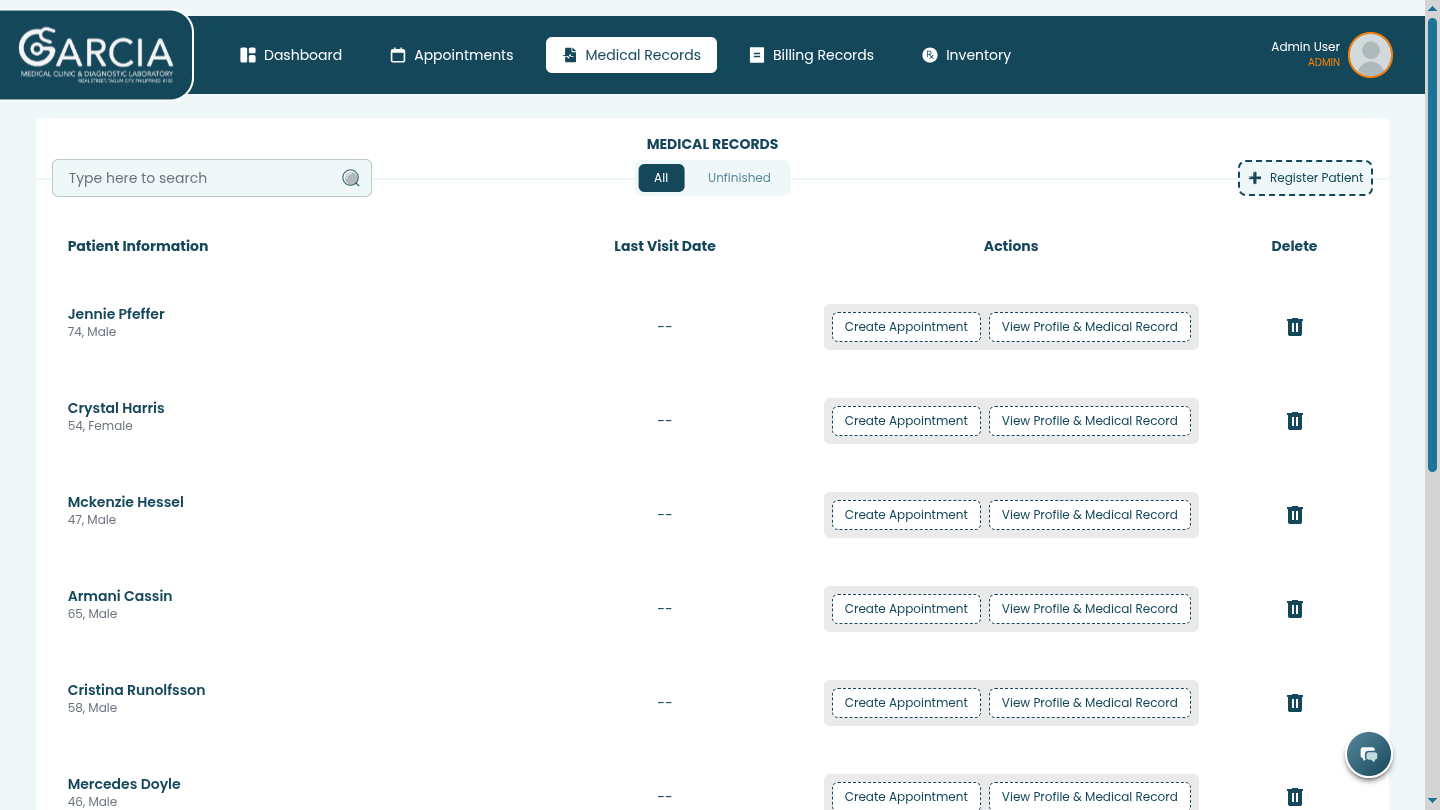Open the Dashboard page
Screen dimensions: 1440x810
click(291, 55)
